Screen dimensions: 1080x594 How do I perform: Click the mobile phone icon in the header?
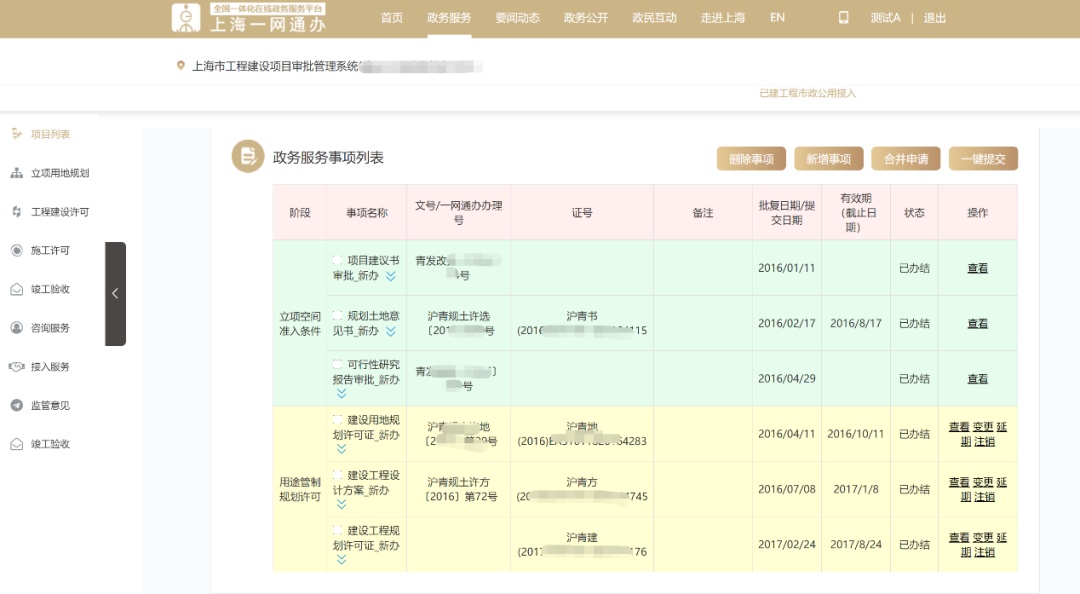[843, 18]
